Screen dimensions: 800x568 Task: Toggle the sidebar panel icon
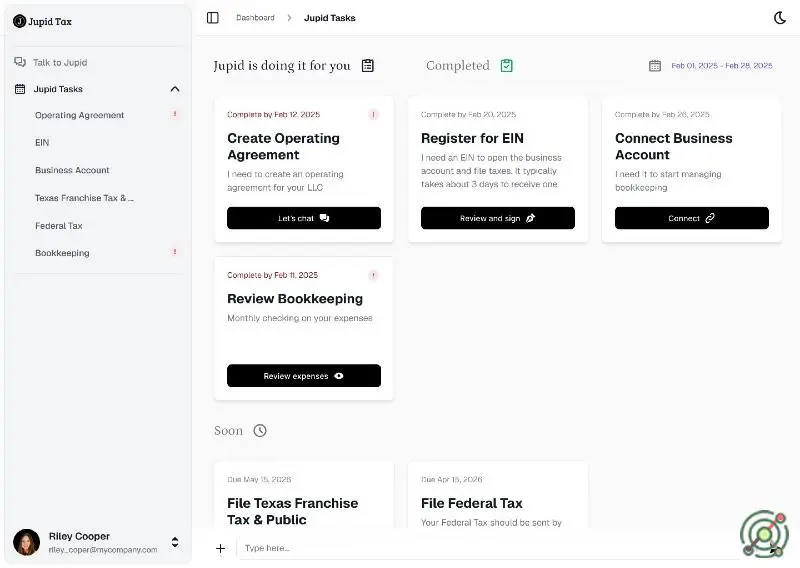coord(212,18)
